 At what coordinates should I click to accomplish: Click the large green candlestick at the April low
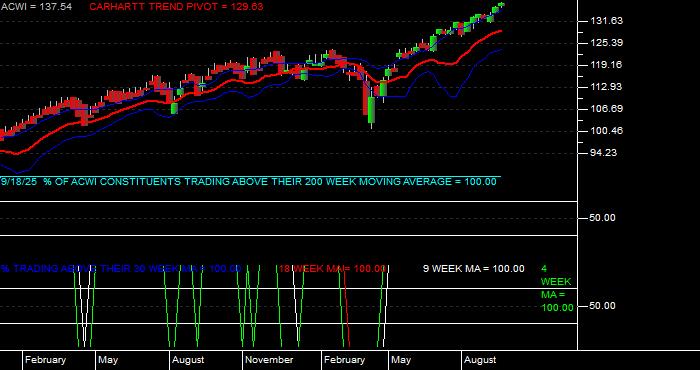371,110
